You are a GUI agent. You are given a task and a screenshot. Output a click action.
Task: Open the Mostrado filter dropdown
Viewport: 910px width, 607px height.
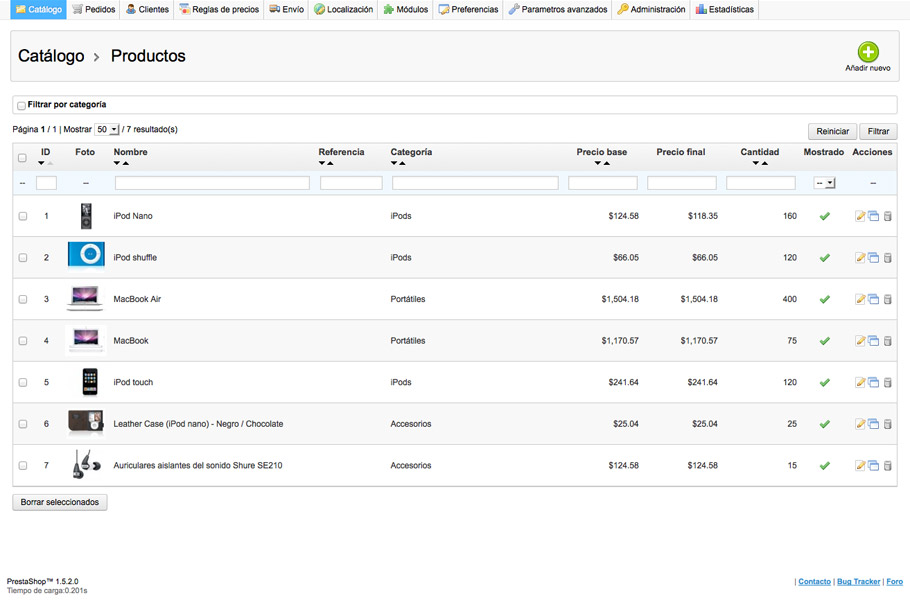tap(824, 183)
